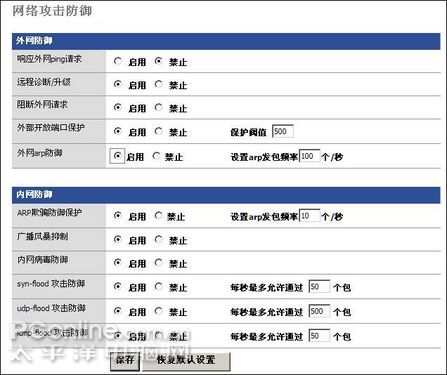Click the 恢复默认设置 button
Viewport: 447px width, 375px height.
(186, 361)
